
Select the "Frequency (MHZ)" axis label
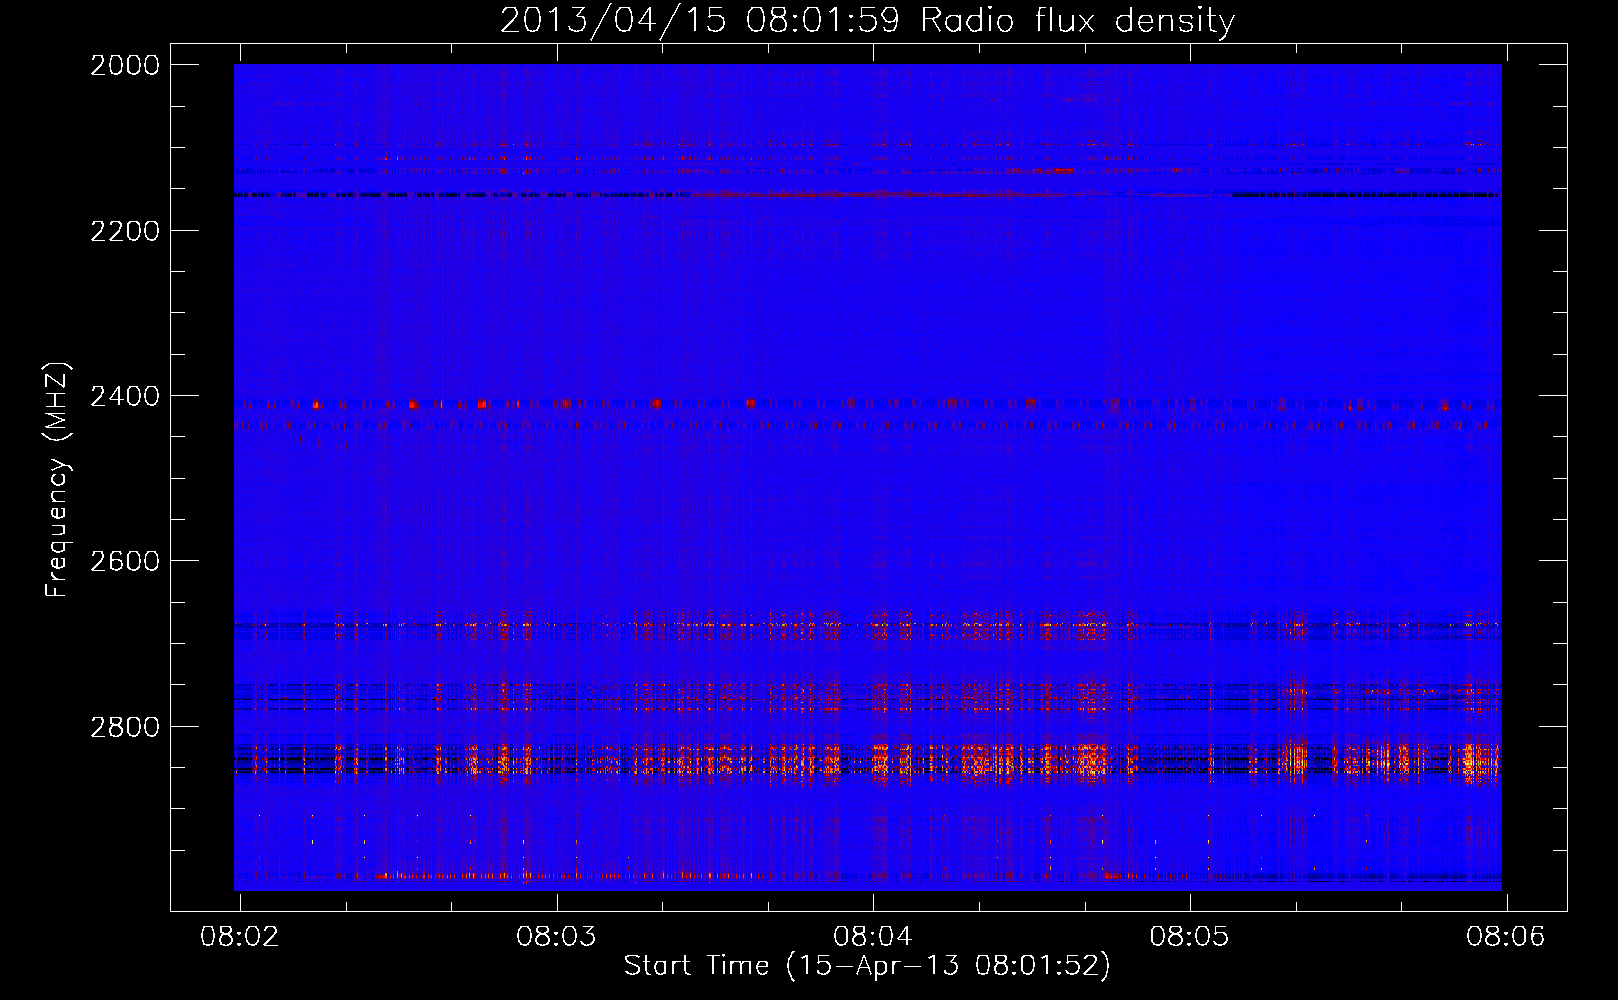click(x=57, y=480)
